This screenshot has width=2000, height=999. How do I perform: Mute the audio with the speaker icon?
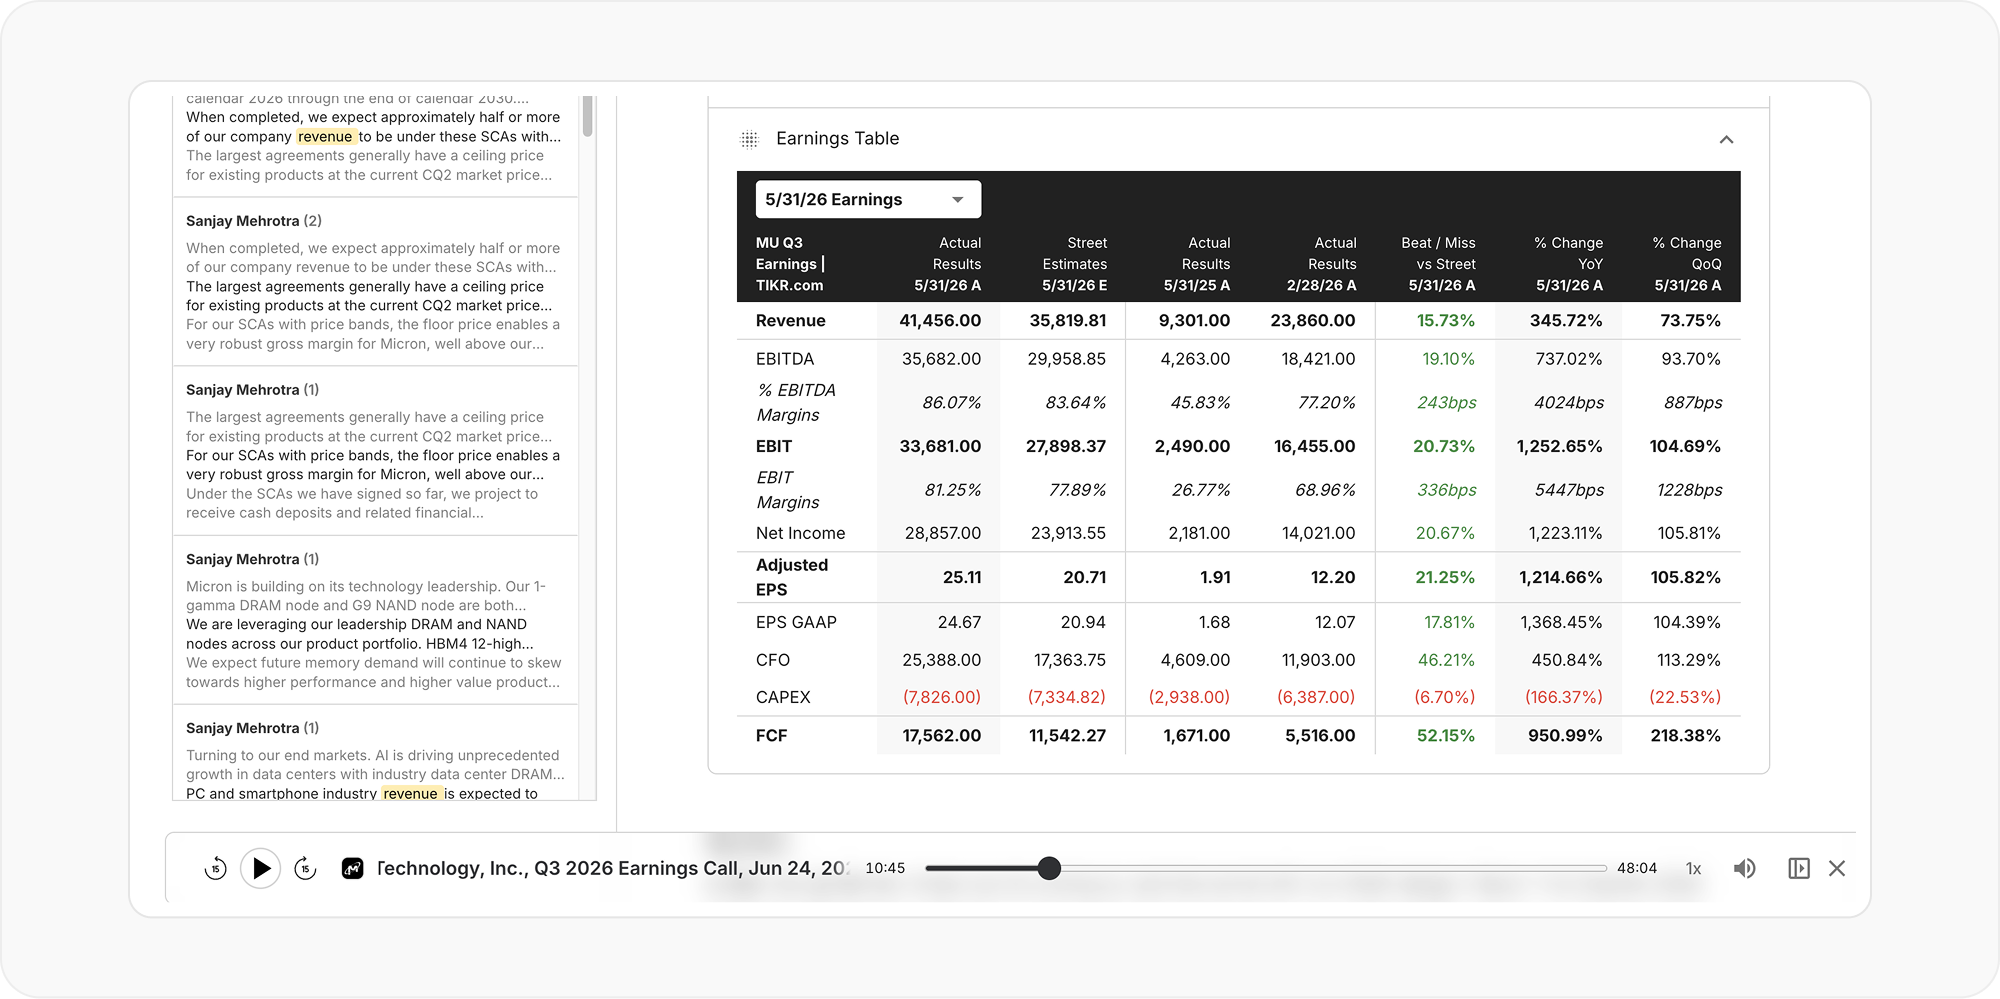1744,868
